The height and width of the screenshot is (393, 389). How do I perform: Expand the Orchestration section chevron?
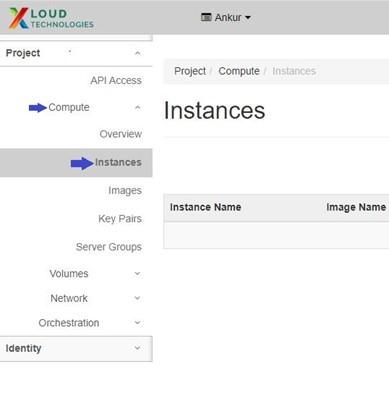137,323
